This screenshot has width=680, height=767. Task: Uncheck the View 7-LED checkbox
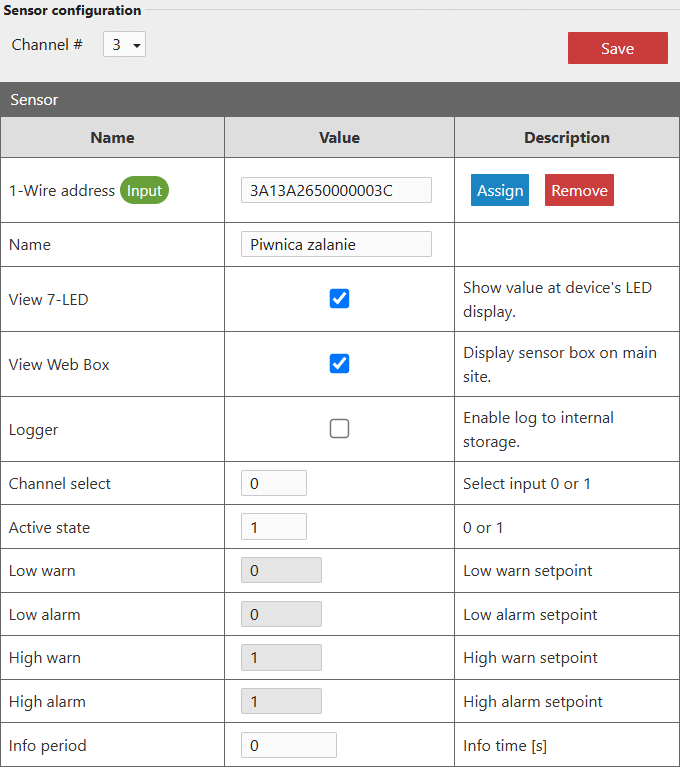click(x=339, y=299)
